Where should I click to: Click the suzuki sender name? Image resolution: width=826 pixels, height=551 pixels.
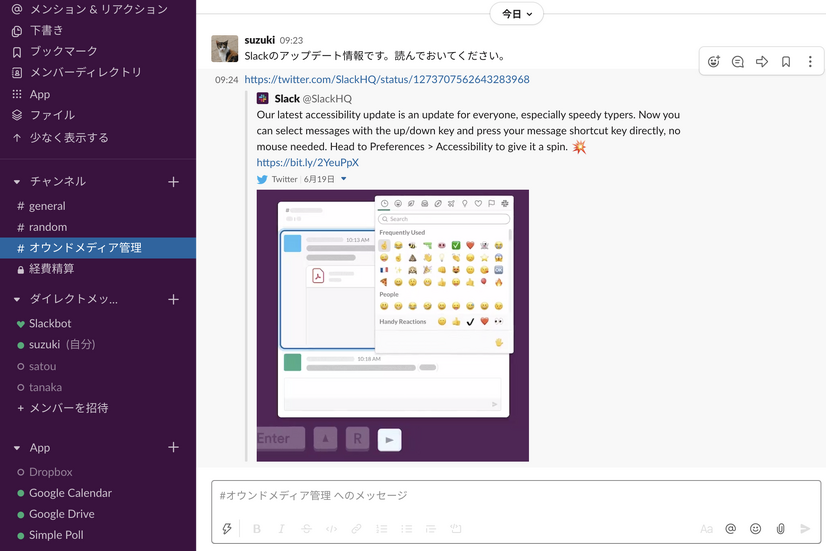pos(260,40)
